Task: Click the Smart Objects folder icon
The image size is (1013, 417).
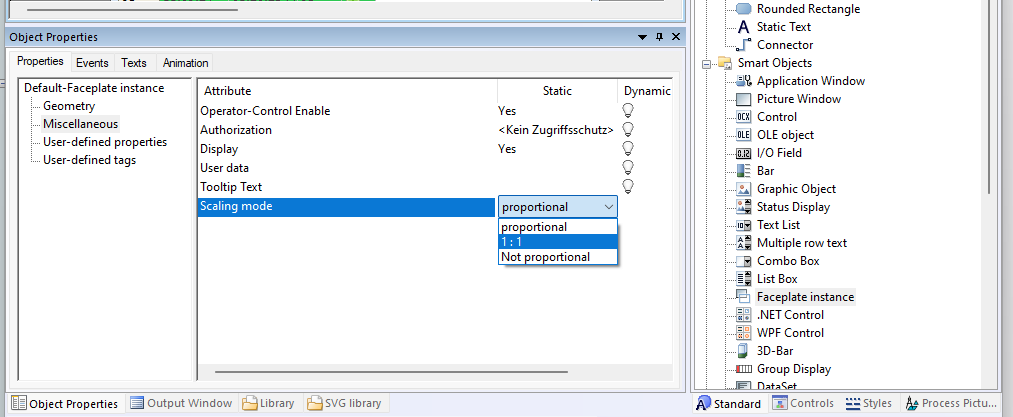Action: [724, 63]
